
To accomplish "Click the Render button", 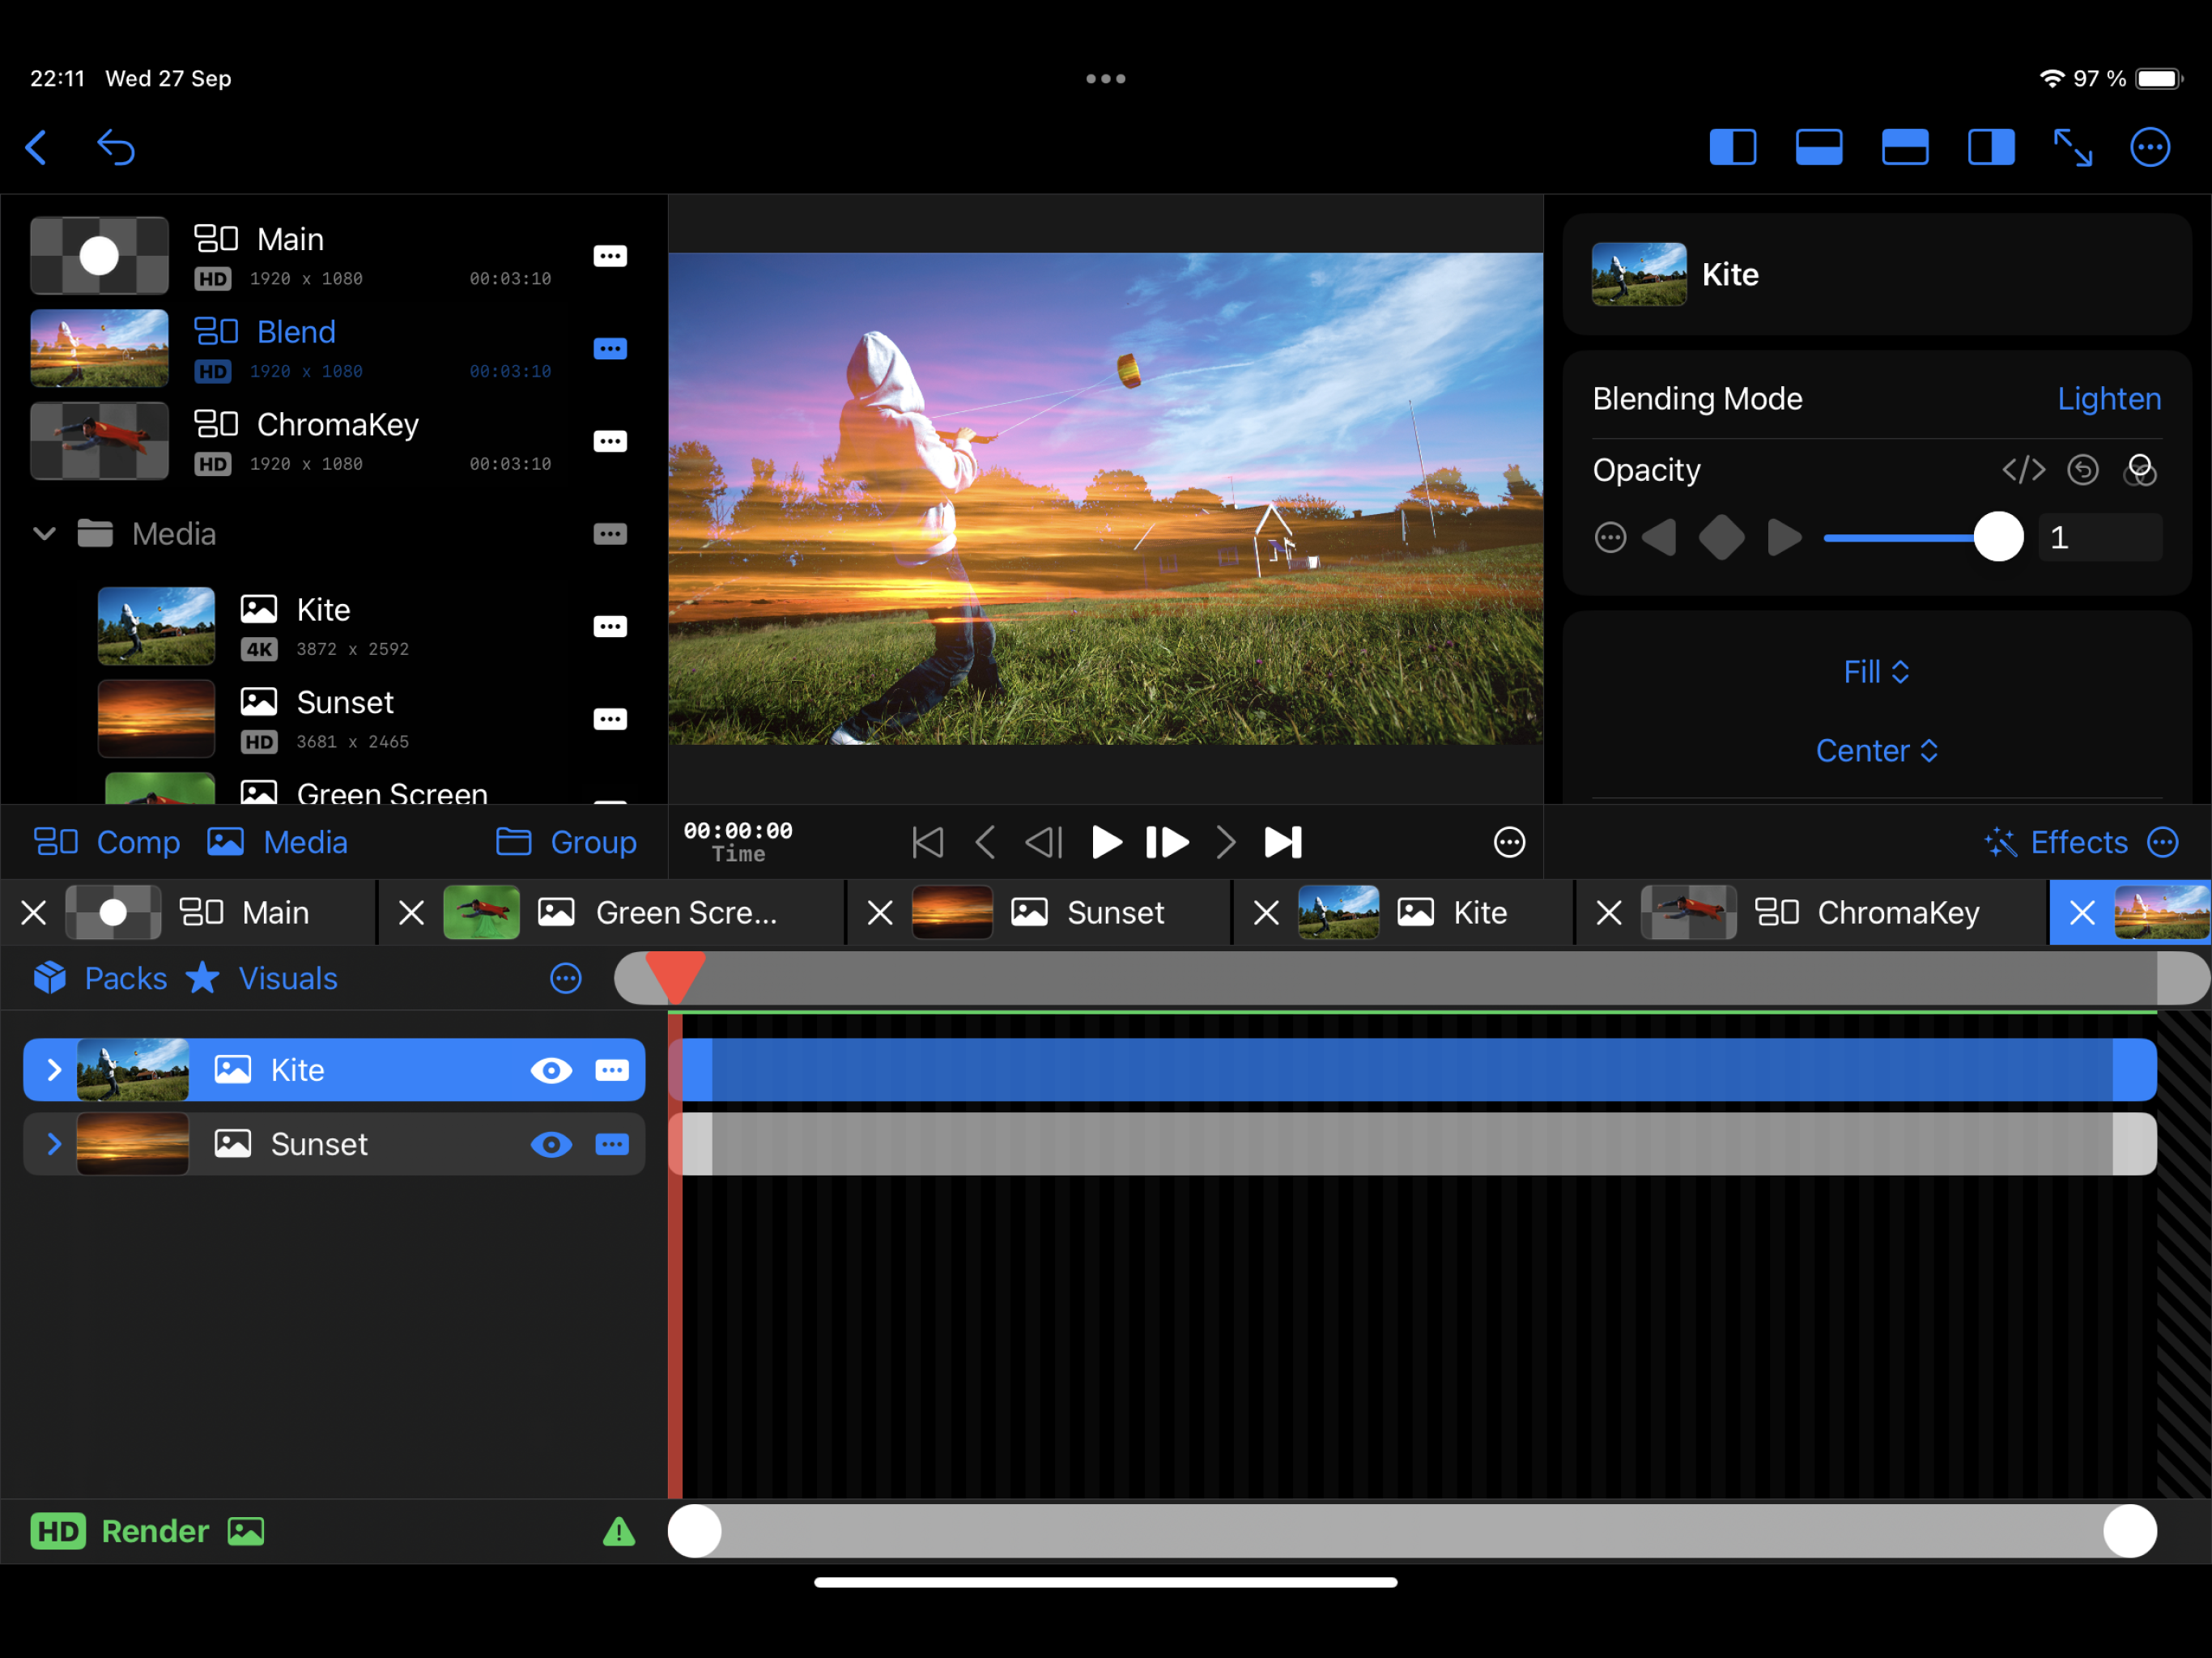I will tap(154, 1532).
